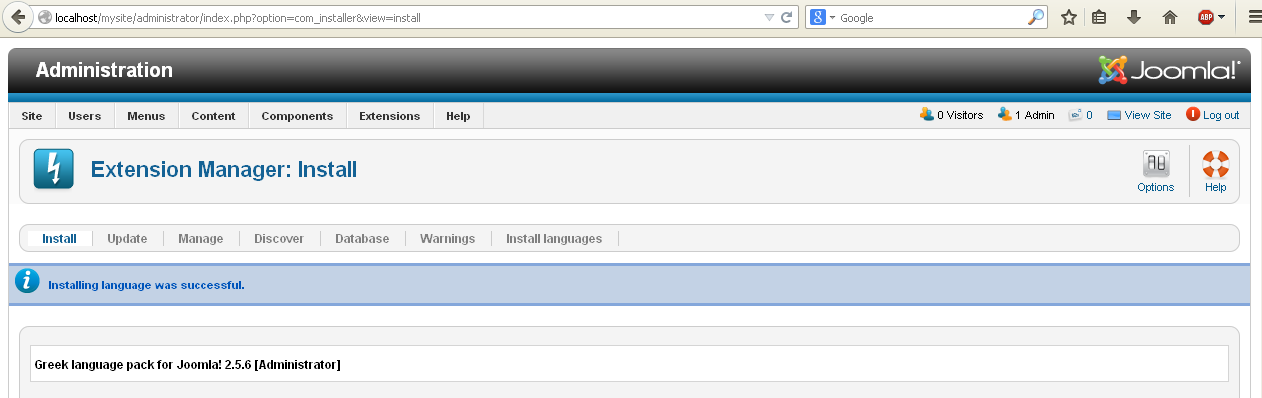Switch to the Database tab
The width and height of the screenshot is (1262, 398).
pyautogui.click(x=362, y=239)
